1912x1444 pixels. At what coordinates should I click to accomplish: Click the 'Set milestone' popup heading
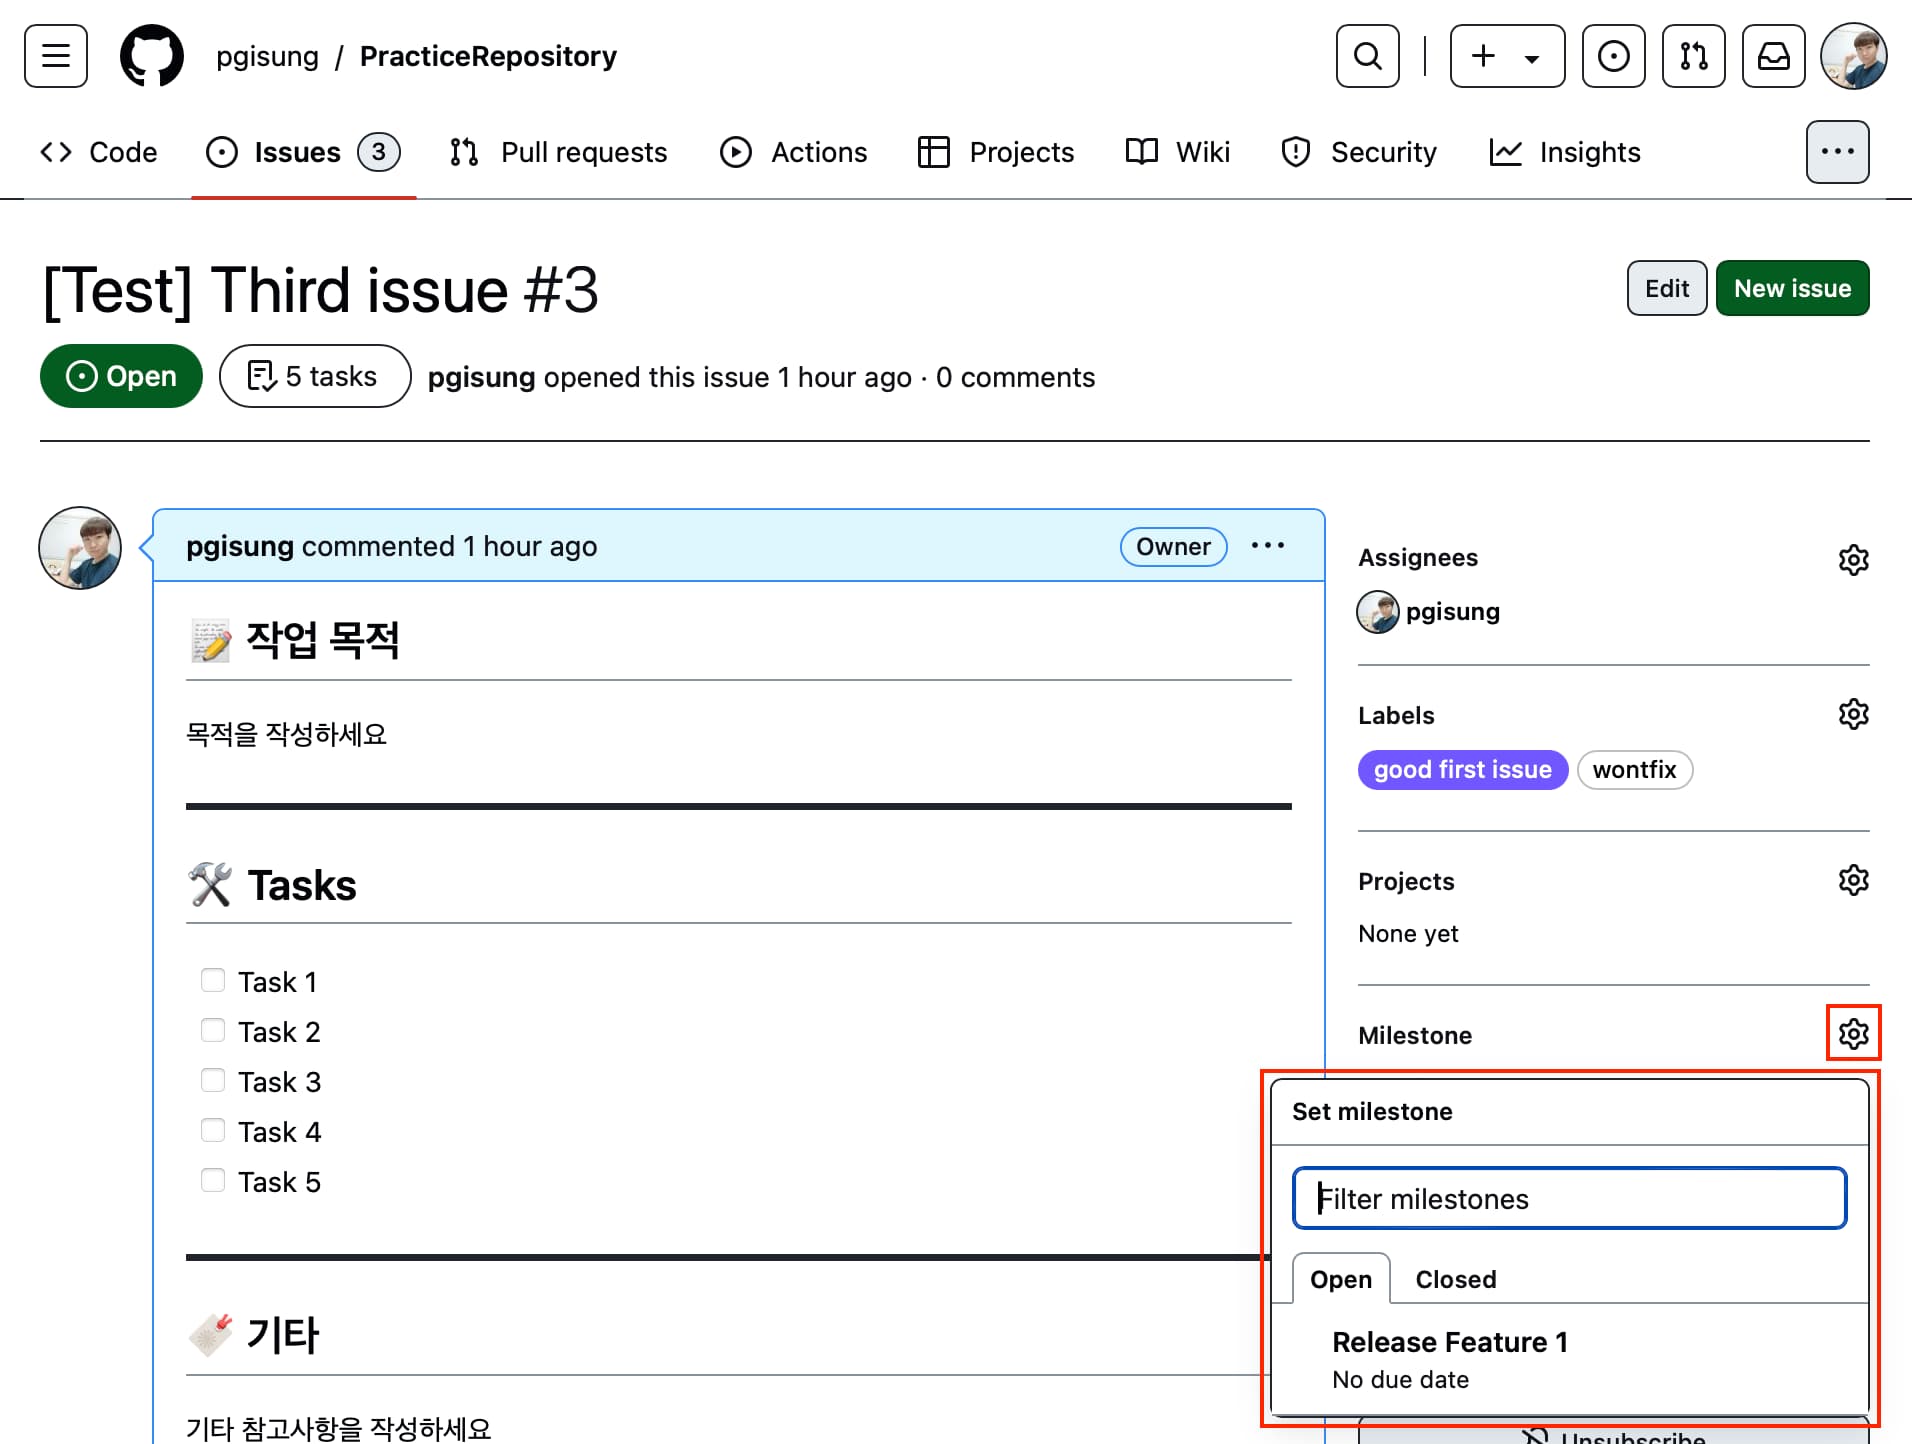tap(1372, 1112)
